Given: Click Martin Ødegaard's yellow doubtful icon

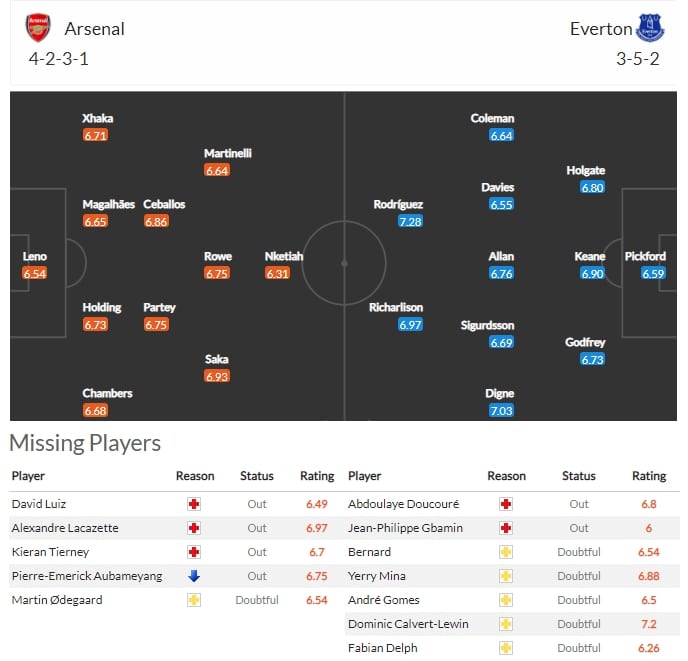Looking at the screenshot, I should [194, 600].
